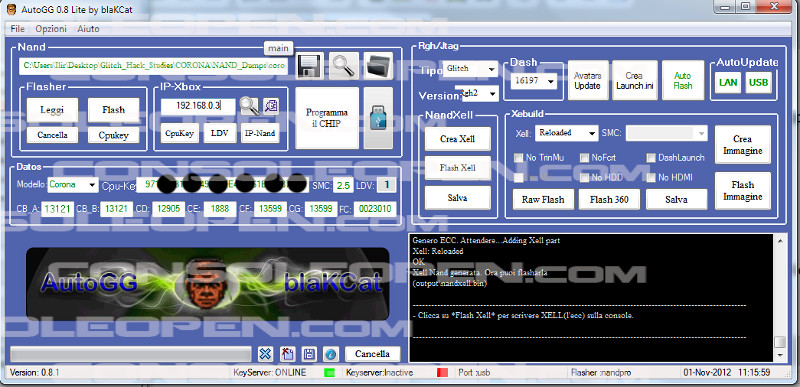Click the USB drive icon next to Programma il CHIP
The image size is (800, 387).
(378, 118)
